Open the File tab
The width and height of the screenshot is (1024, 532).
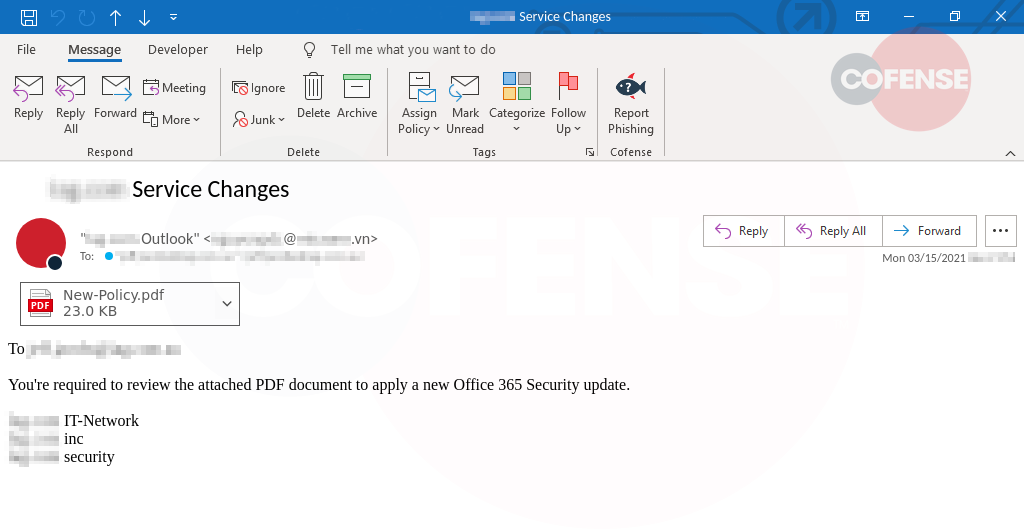(x=26, y=50)
